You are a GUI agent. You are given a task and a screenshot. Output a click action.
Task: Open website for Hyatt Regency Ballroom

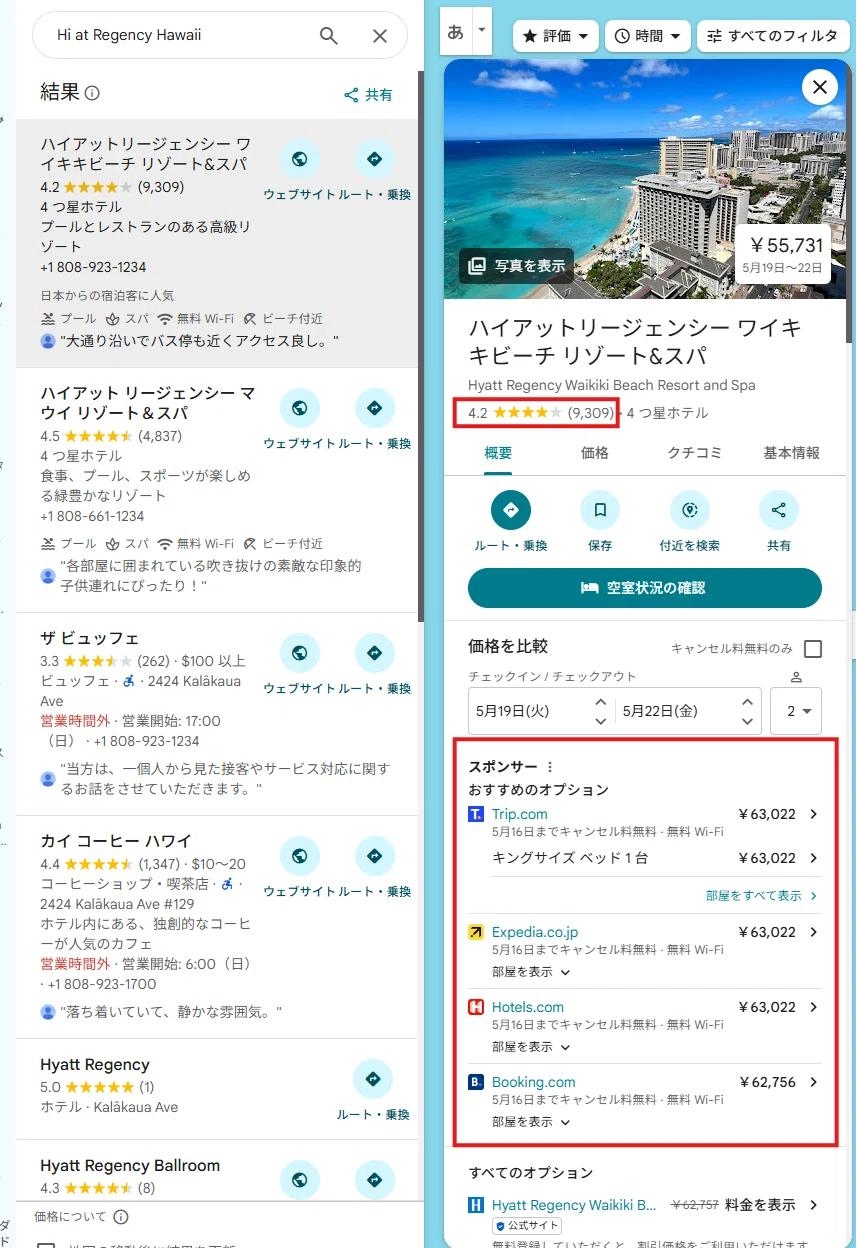click(299, 1180)
